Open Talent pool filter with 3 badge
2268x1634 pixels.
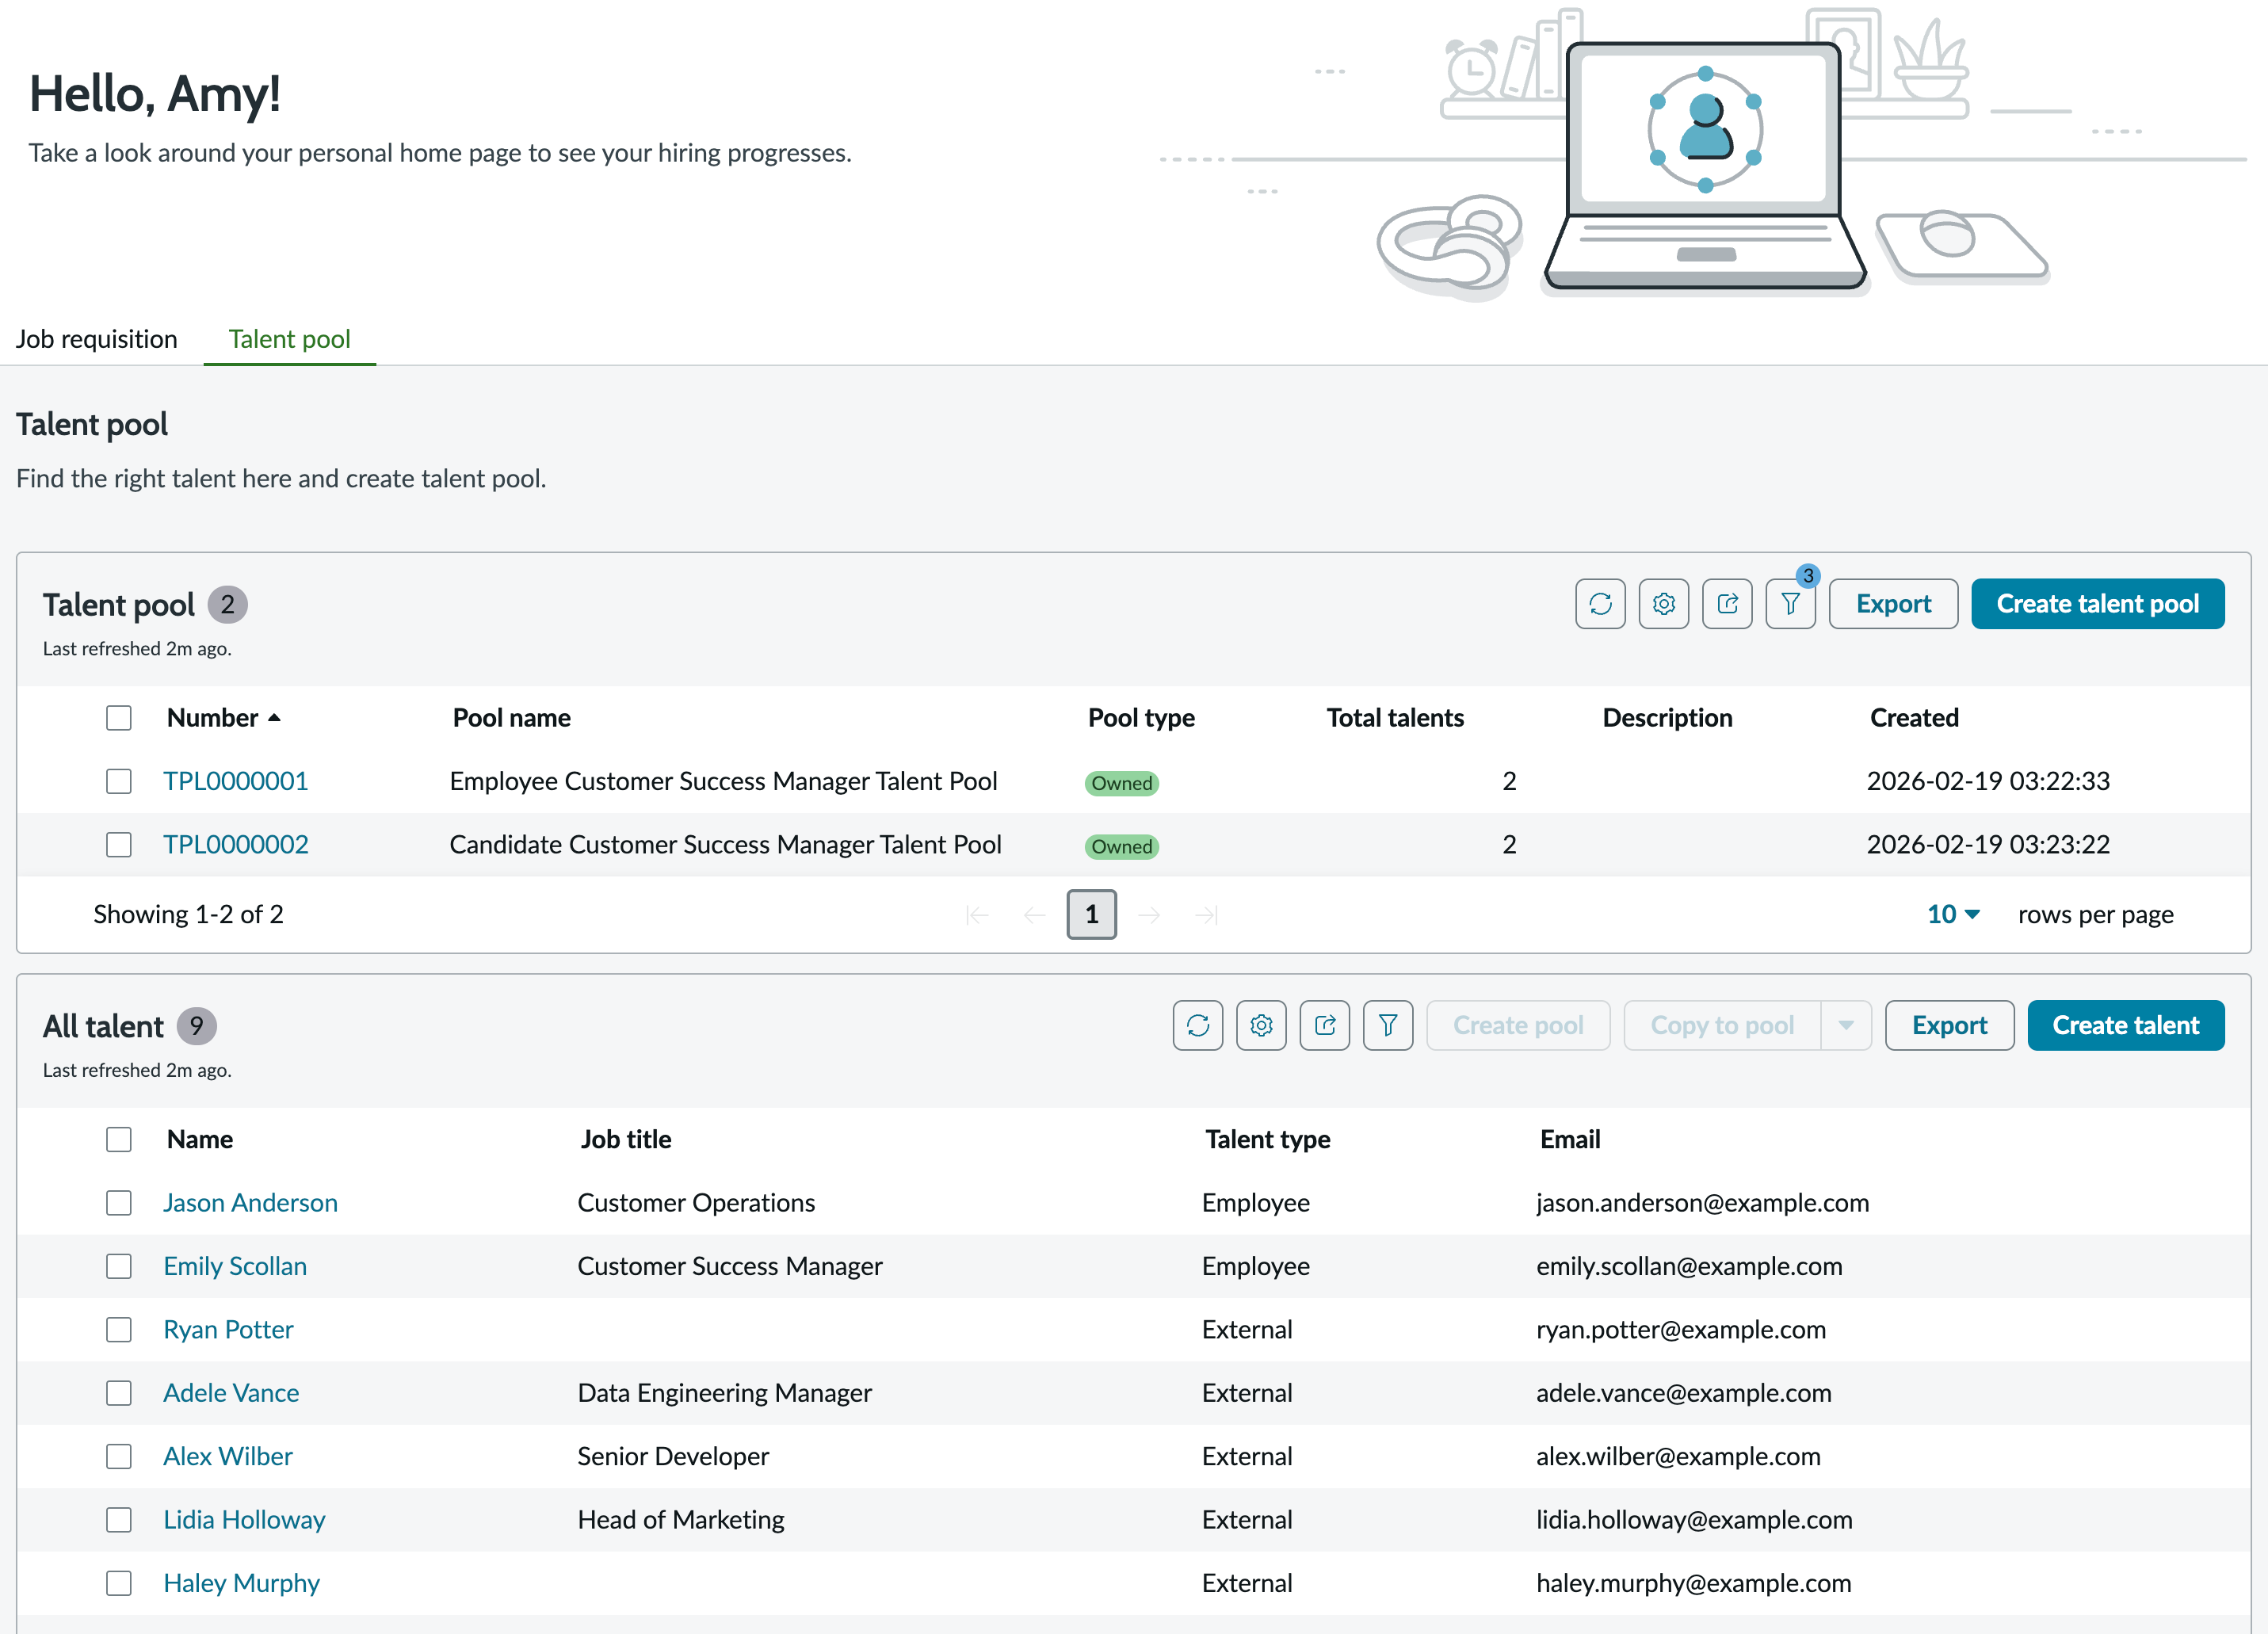[1791, 604]
